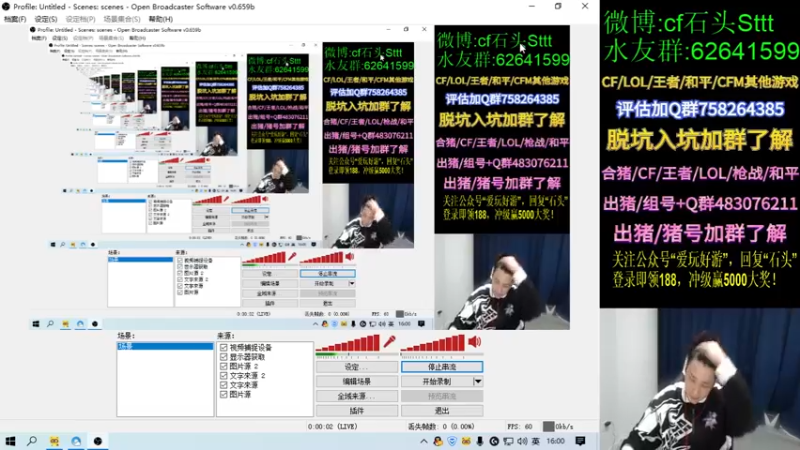The width and height of the screenshot is (800, 450).
Task: Open the network tray icon
Action: 508,441
